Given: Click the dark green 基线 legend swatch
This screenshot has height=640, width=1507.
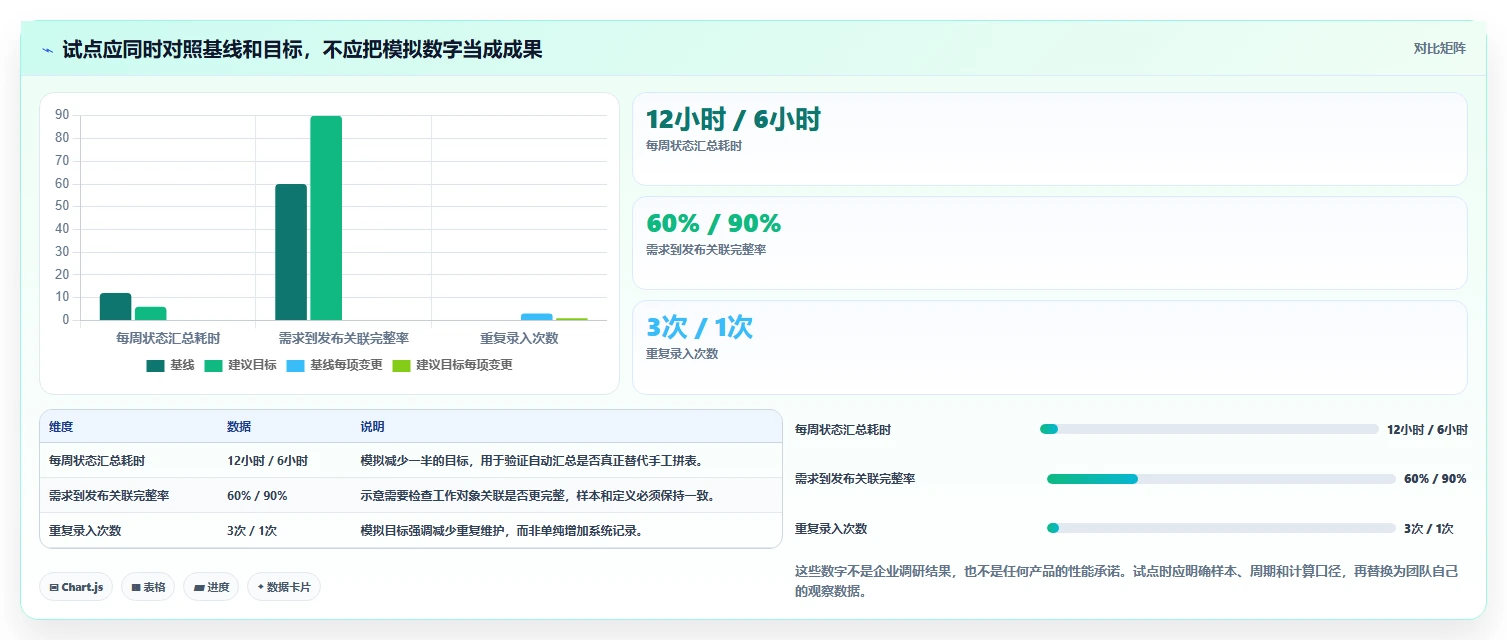Looking at the screenshot, I should 155,366.
